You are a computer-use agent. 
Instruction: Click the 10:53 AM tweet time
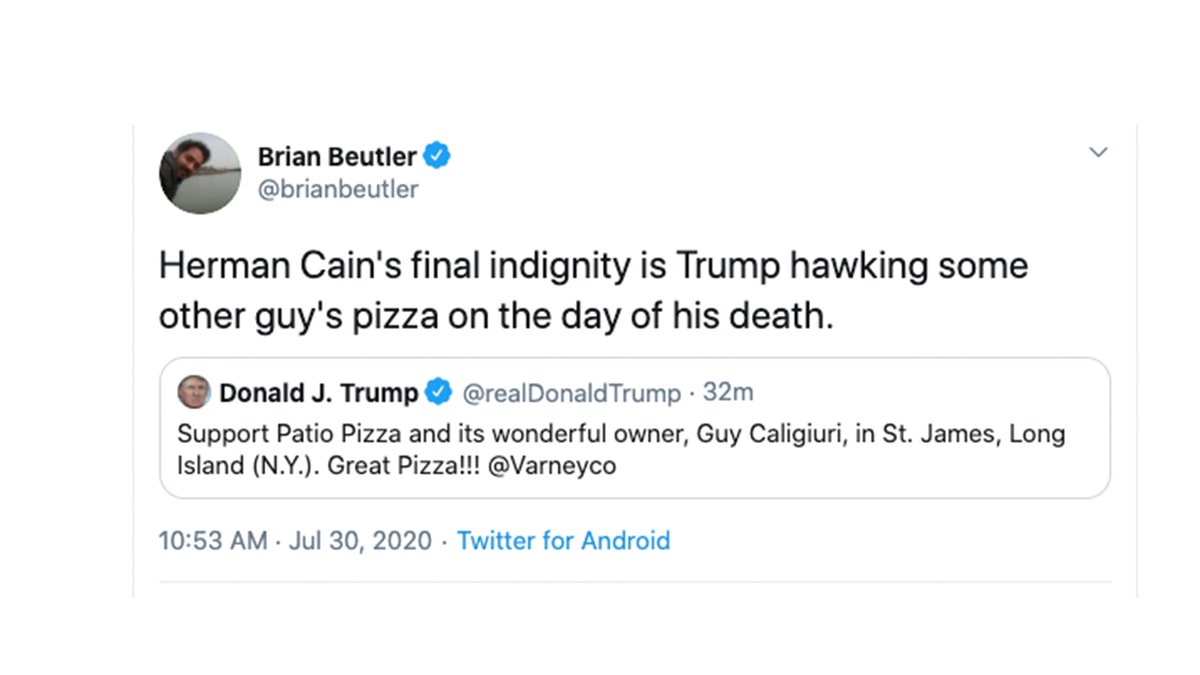pyautogui.click(x=213, y=541)
